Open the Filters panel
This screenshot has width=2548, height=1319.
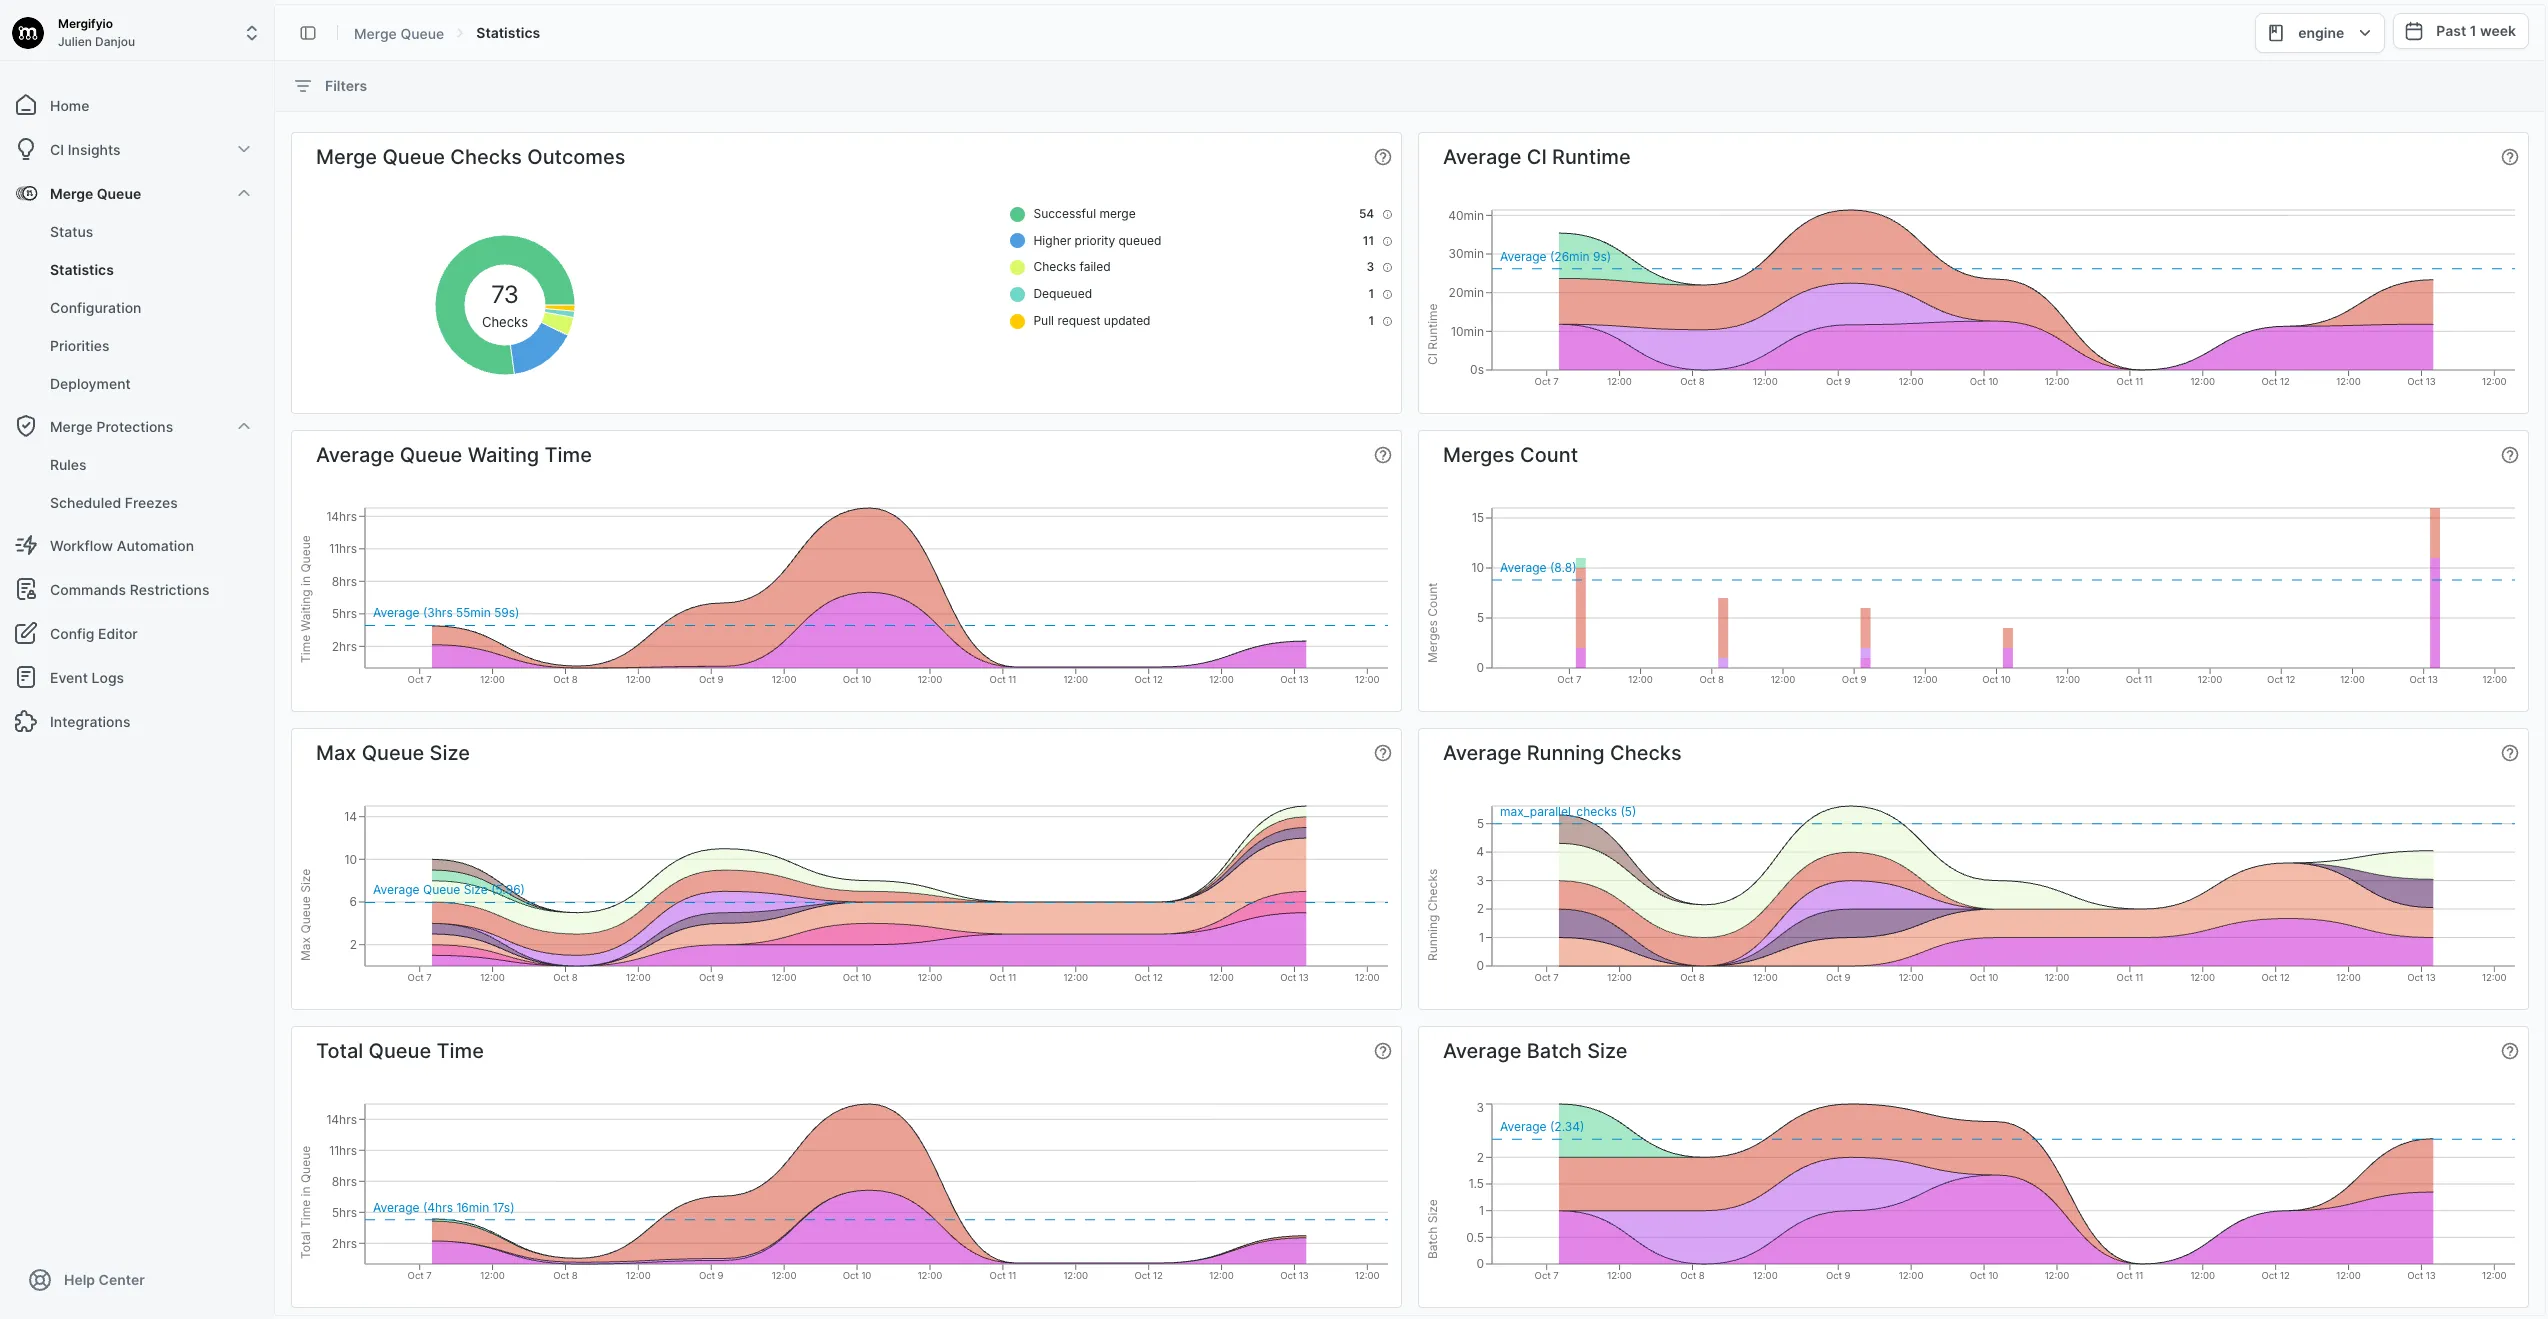(x=330, y=86)
